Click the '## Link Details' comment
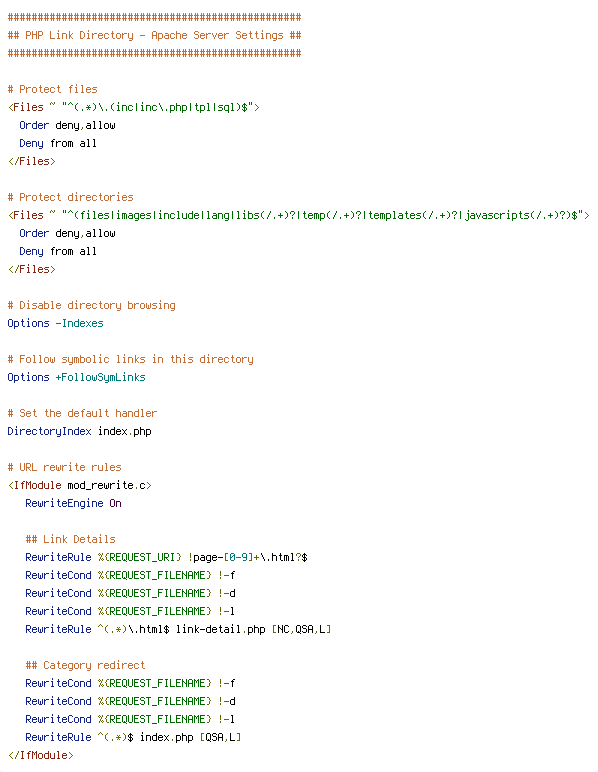This screenshot has height=772, width=598. point(70,539)
